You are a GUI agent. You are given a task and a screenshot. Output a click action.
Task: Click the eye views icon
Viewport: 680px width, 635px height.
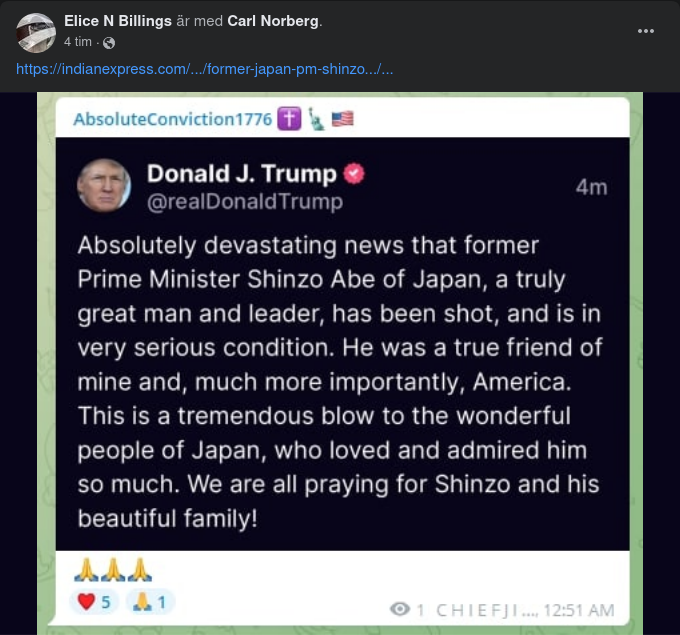click(400, 609)
